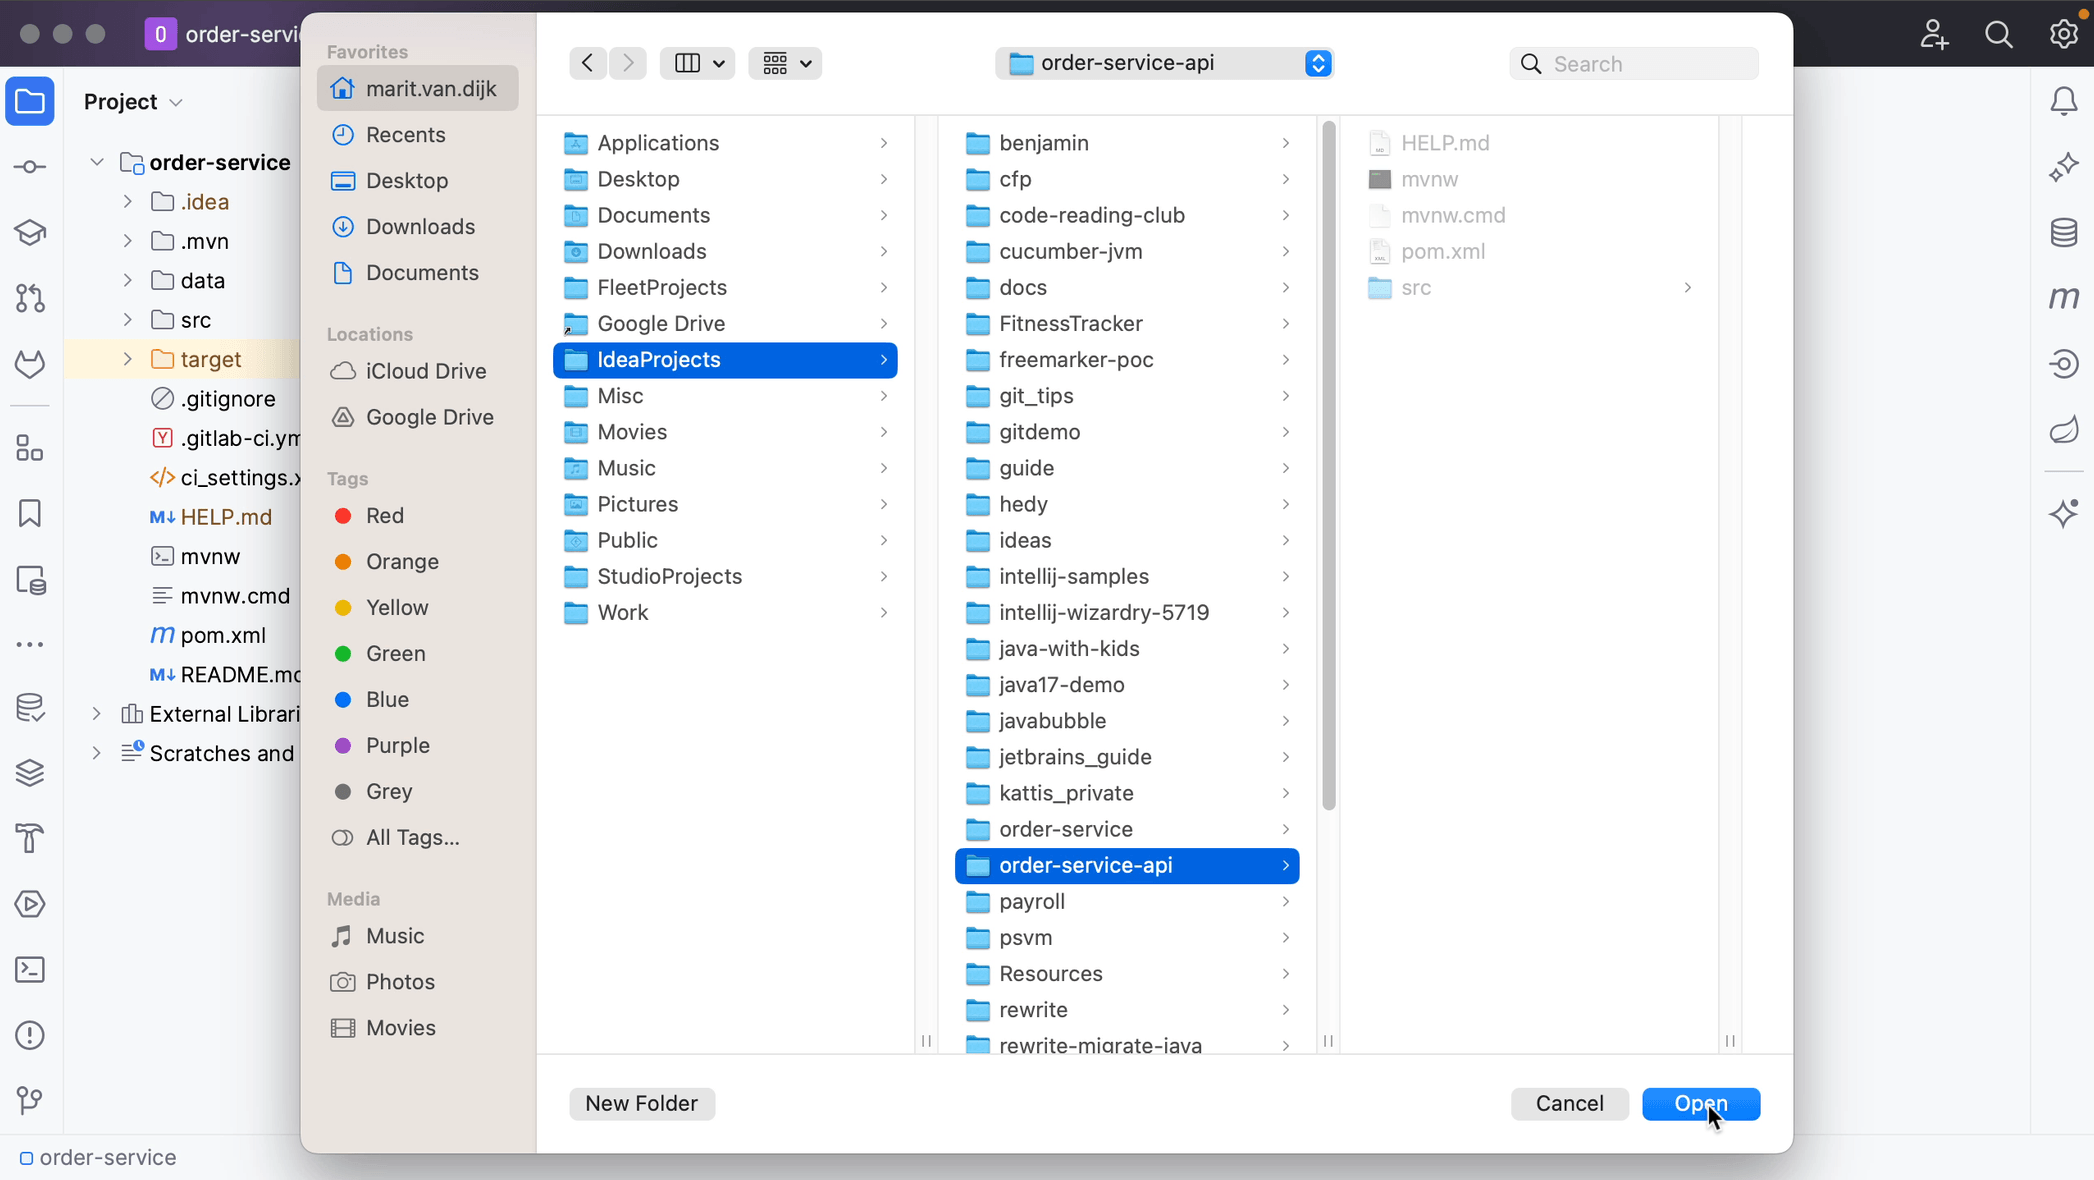Open the Spring tool window via leaf icon
This screenshot has width=2094, height=1180.
2063,429
